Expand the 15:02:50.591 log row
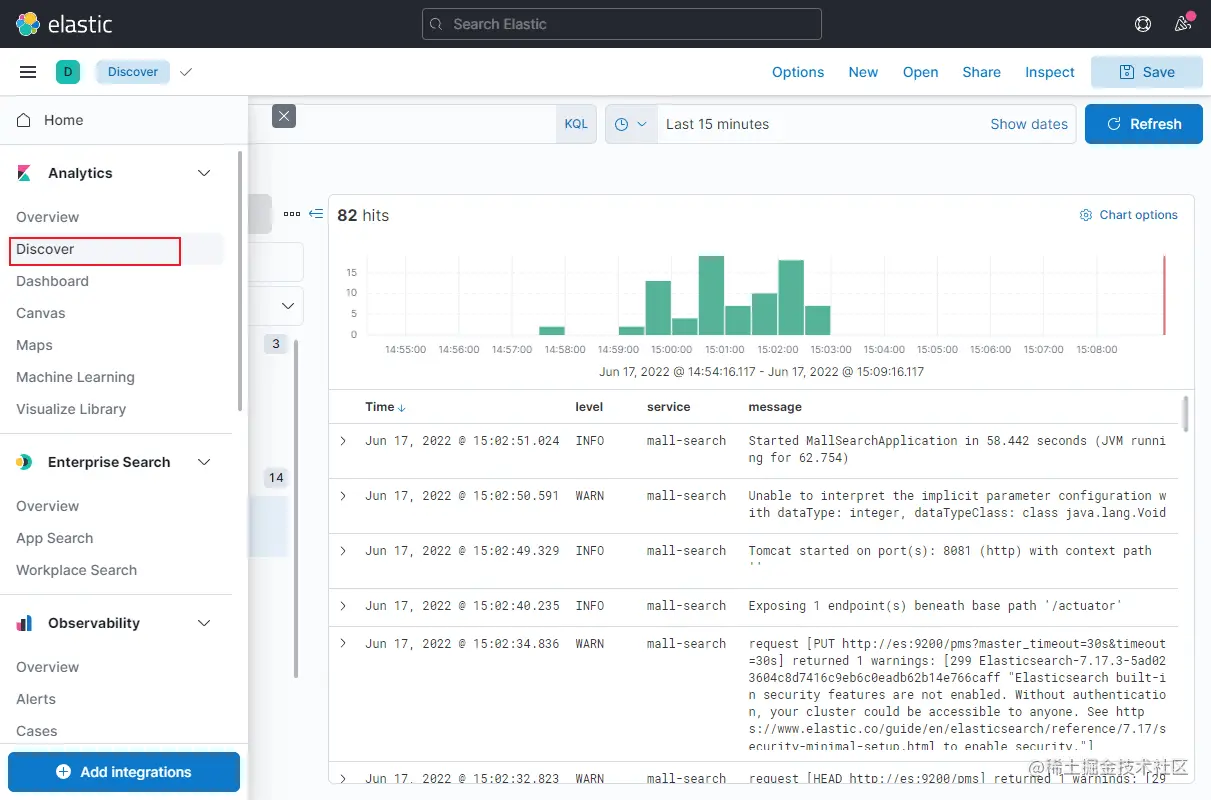This screenshot has height=800, width=1211. 343,496
